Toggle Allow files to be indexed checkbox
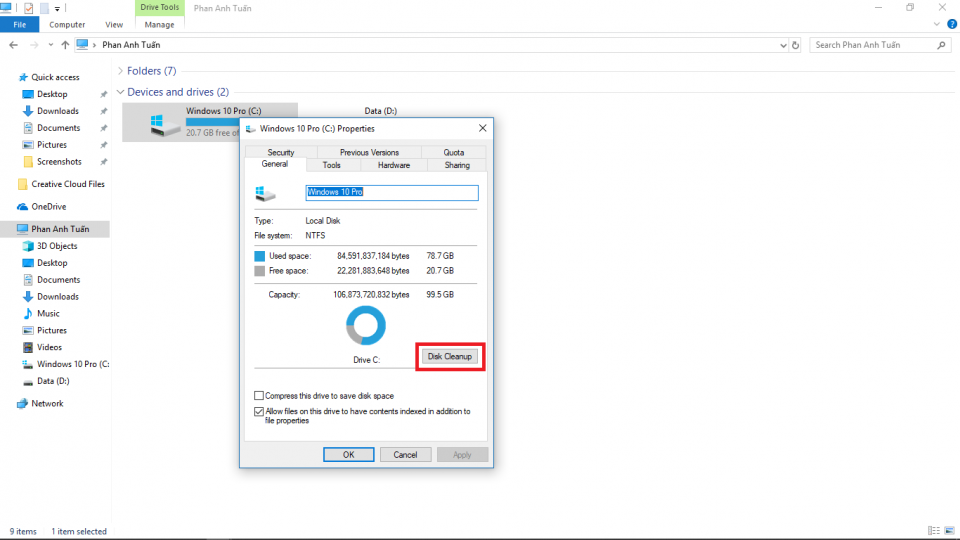This screenshot has height=540, width=960. click(x=259, y=411)
